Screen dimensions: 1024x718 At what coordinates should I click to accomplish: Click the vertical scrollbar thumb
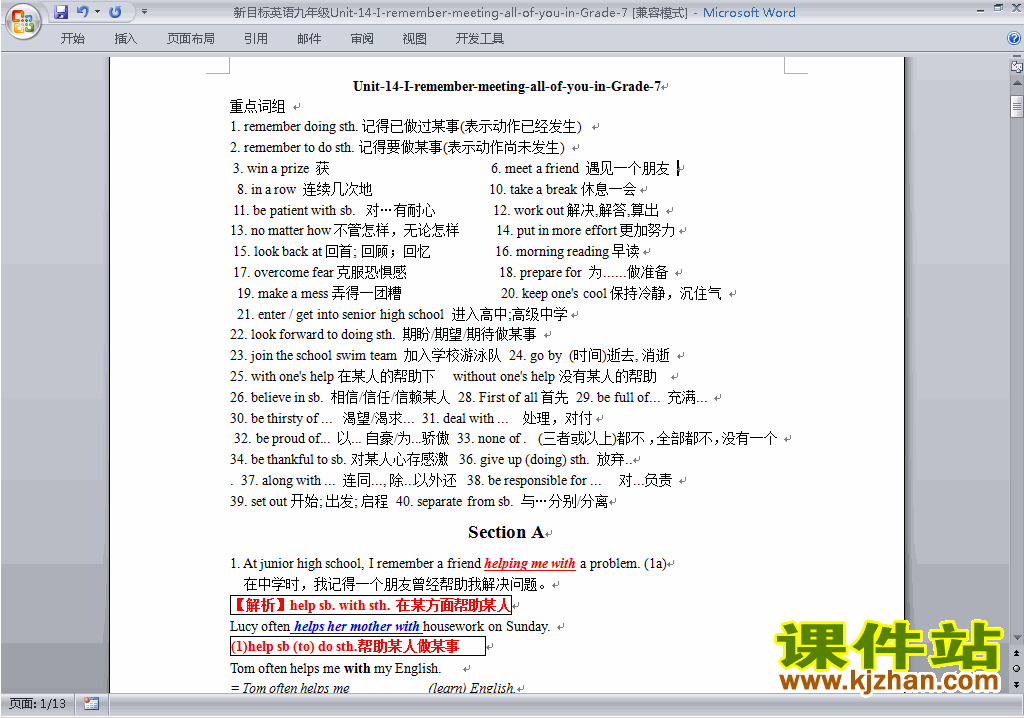pos(1017,106)
